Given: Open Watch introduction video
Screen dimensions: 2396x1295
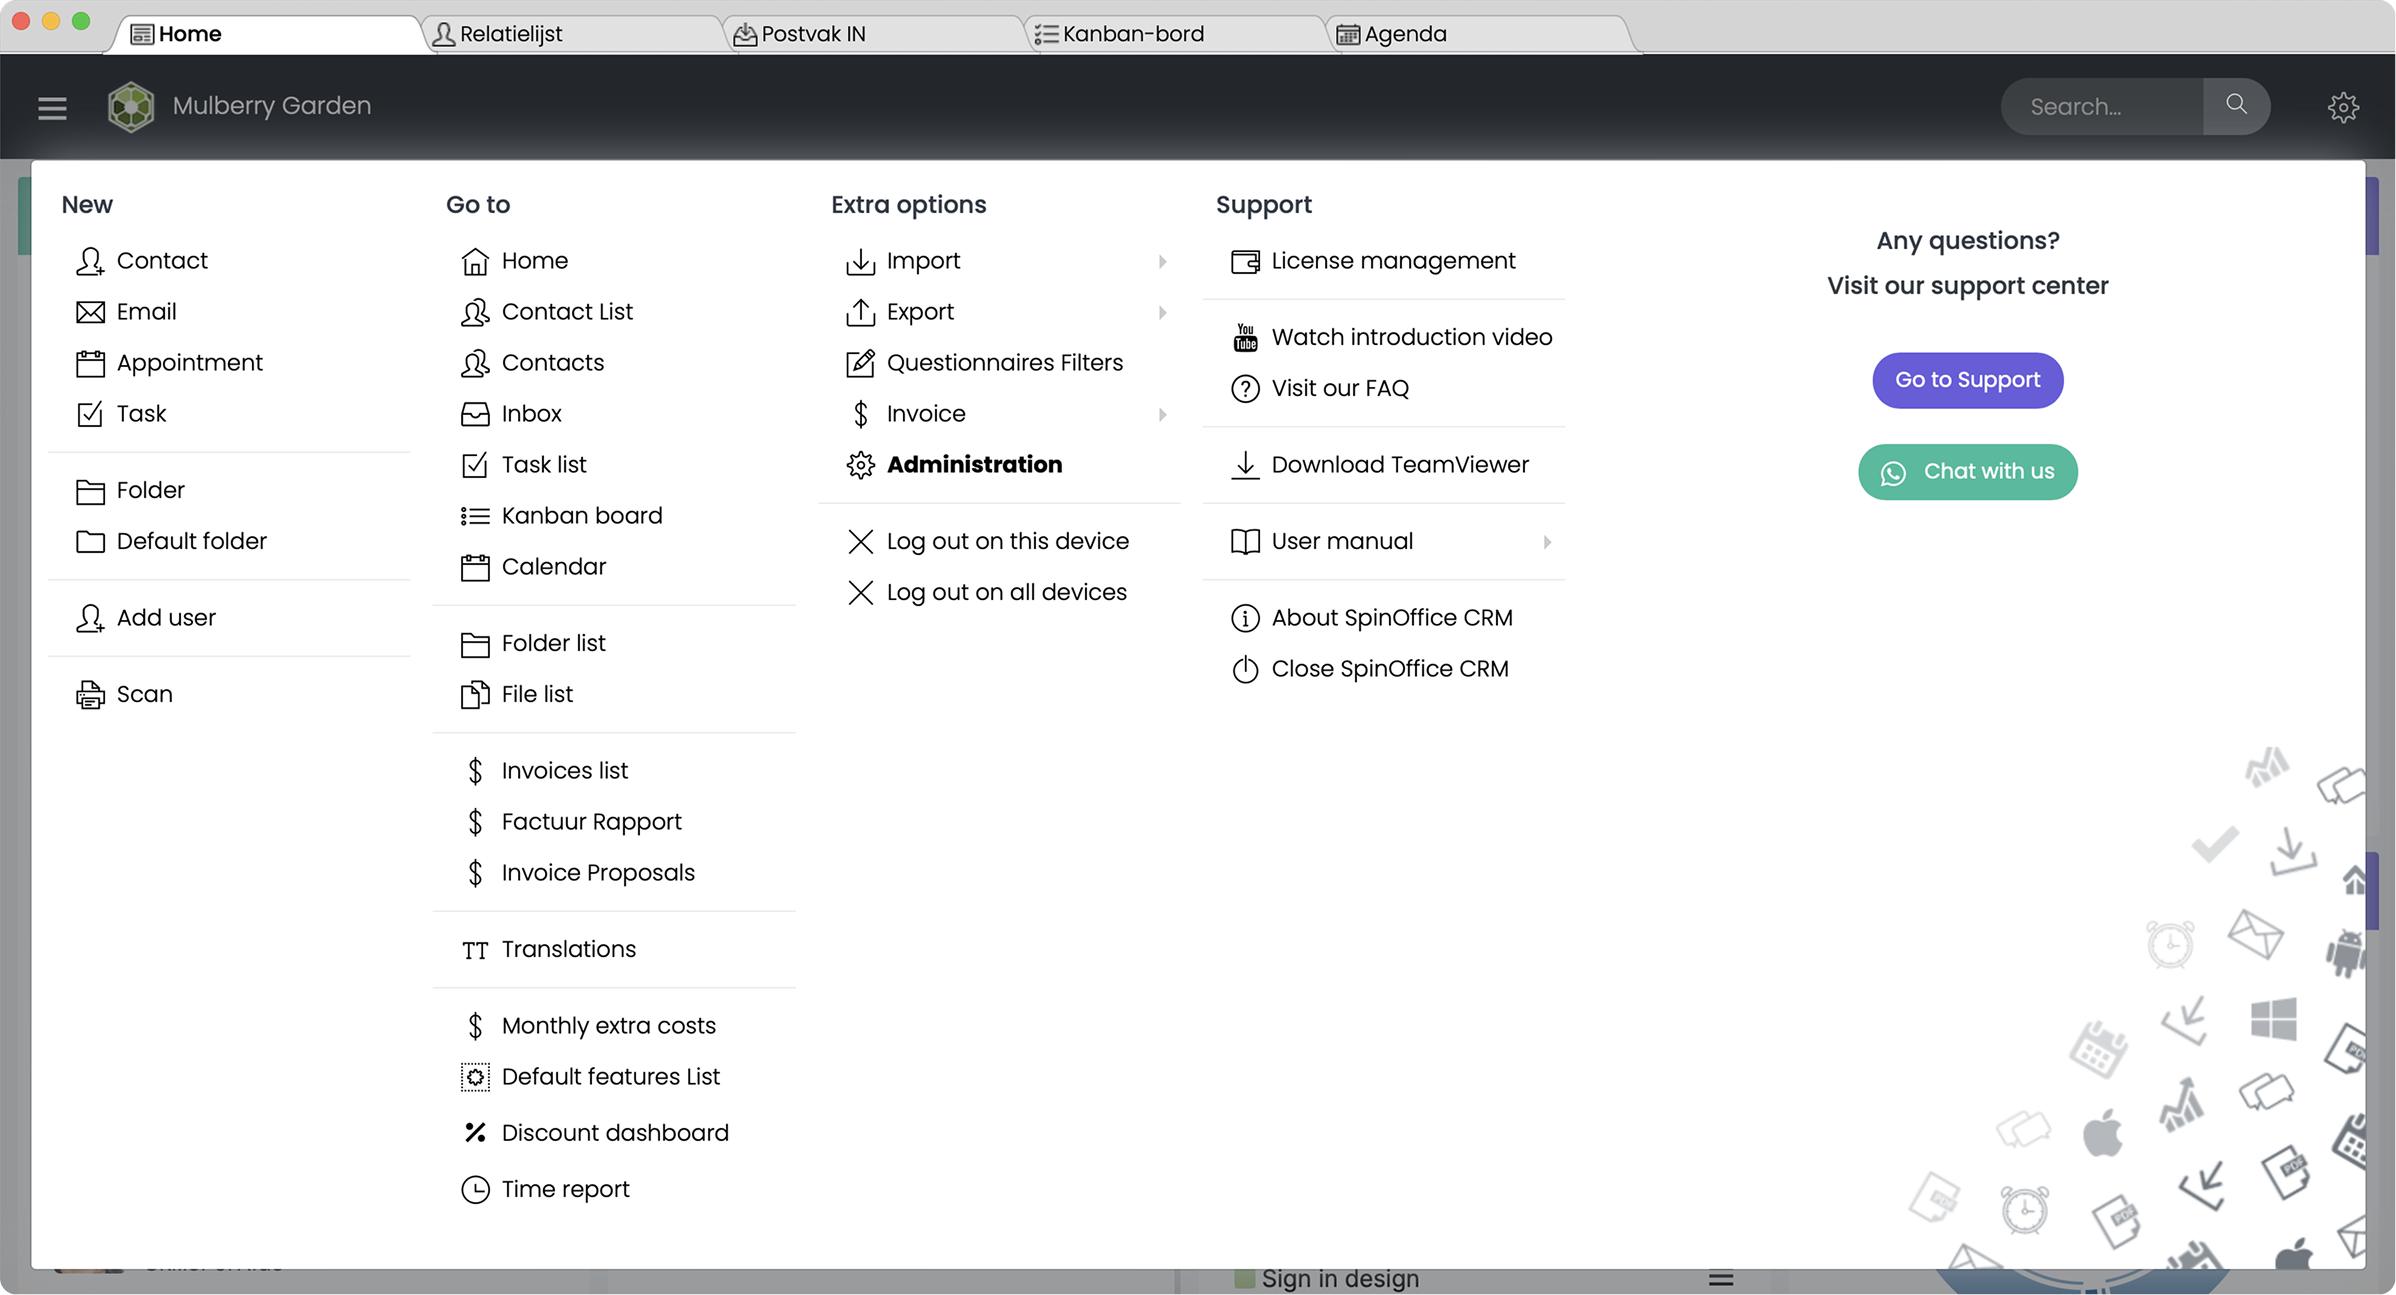Looking at the screenshot, I should (x=1411, y=337).
